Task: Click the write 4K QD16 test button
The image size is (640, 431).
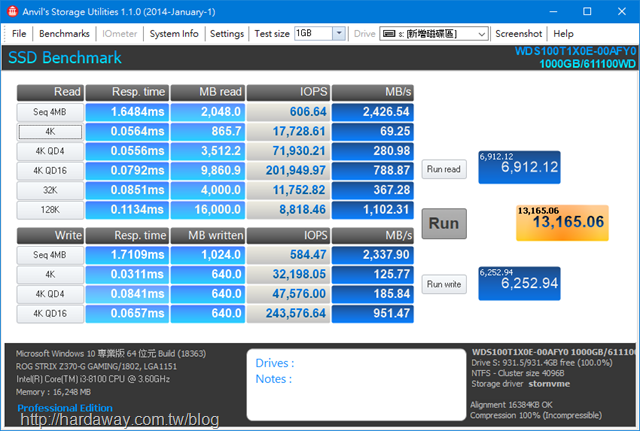Action: (x=50, y=313)
